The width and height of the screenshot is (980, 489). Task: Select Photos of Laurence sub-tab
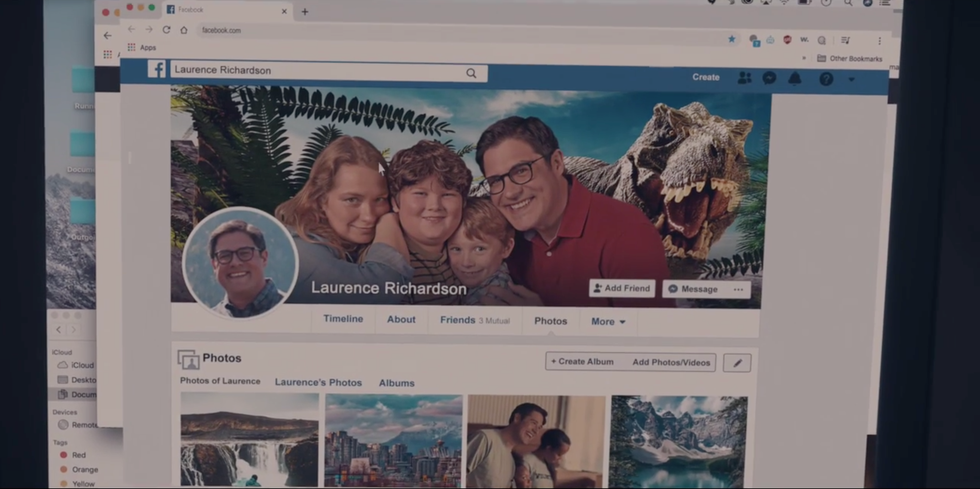tap(220, 381)
